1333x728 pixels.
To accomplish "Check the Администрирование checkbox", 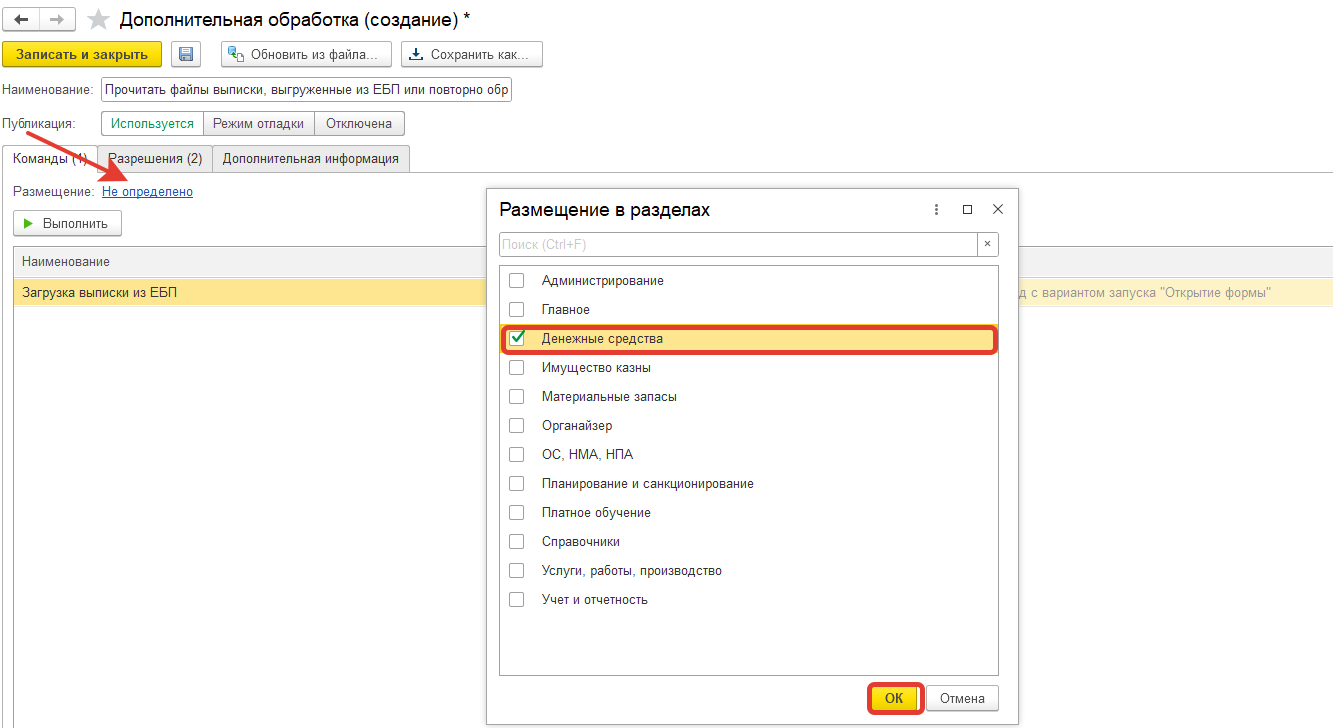I will (517, 281).
